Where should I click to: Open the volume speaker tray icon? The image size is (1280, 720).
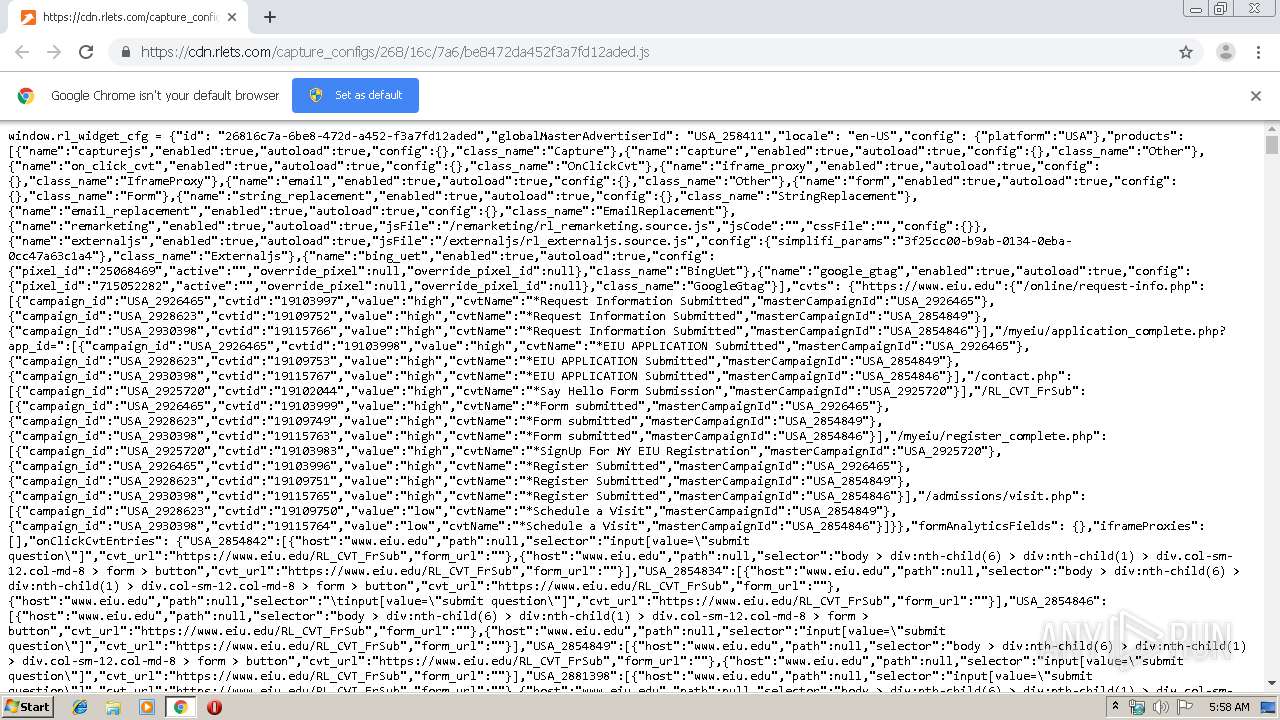[1161, 707]
